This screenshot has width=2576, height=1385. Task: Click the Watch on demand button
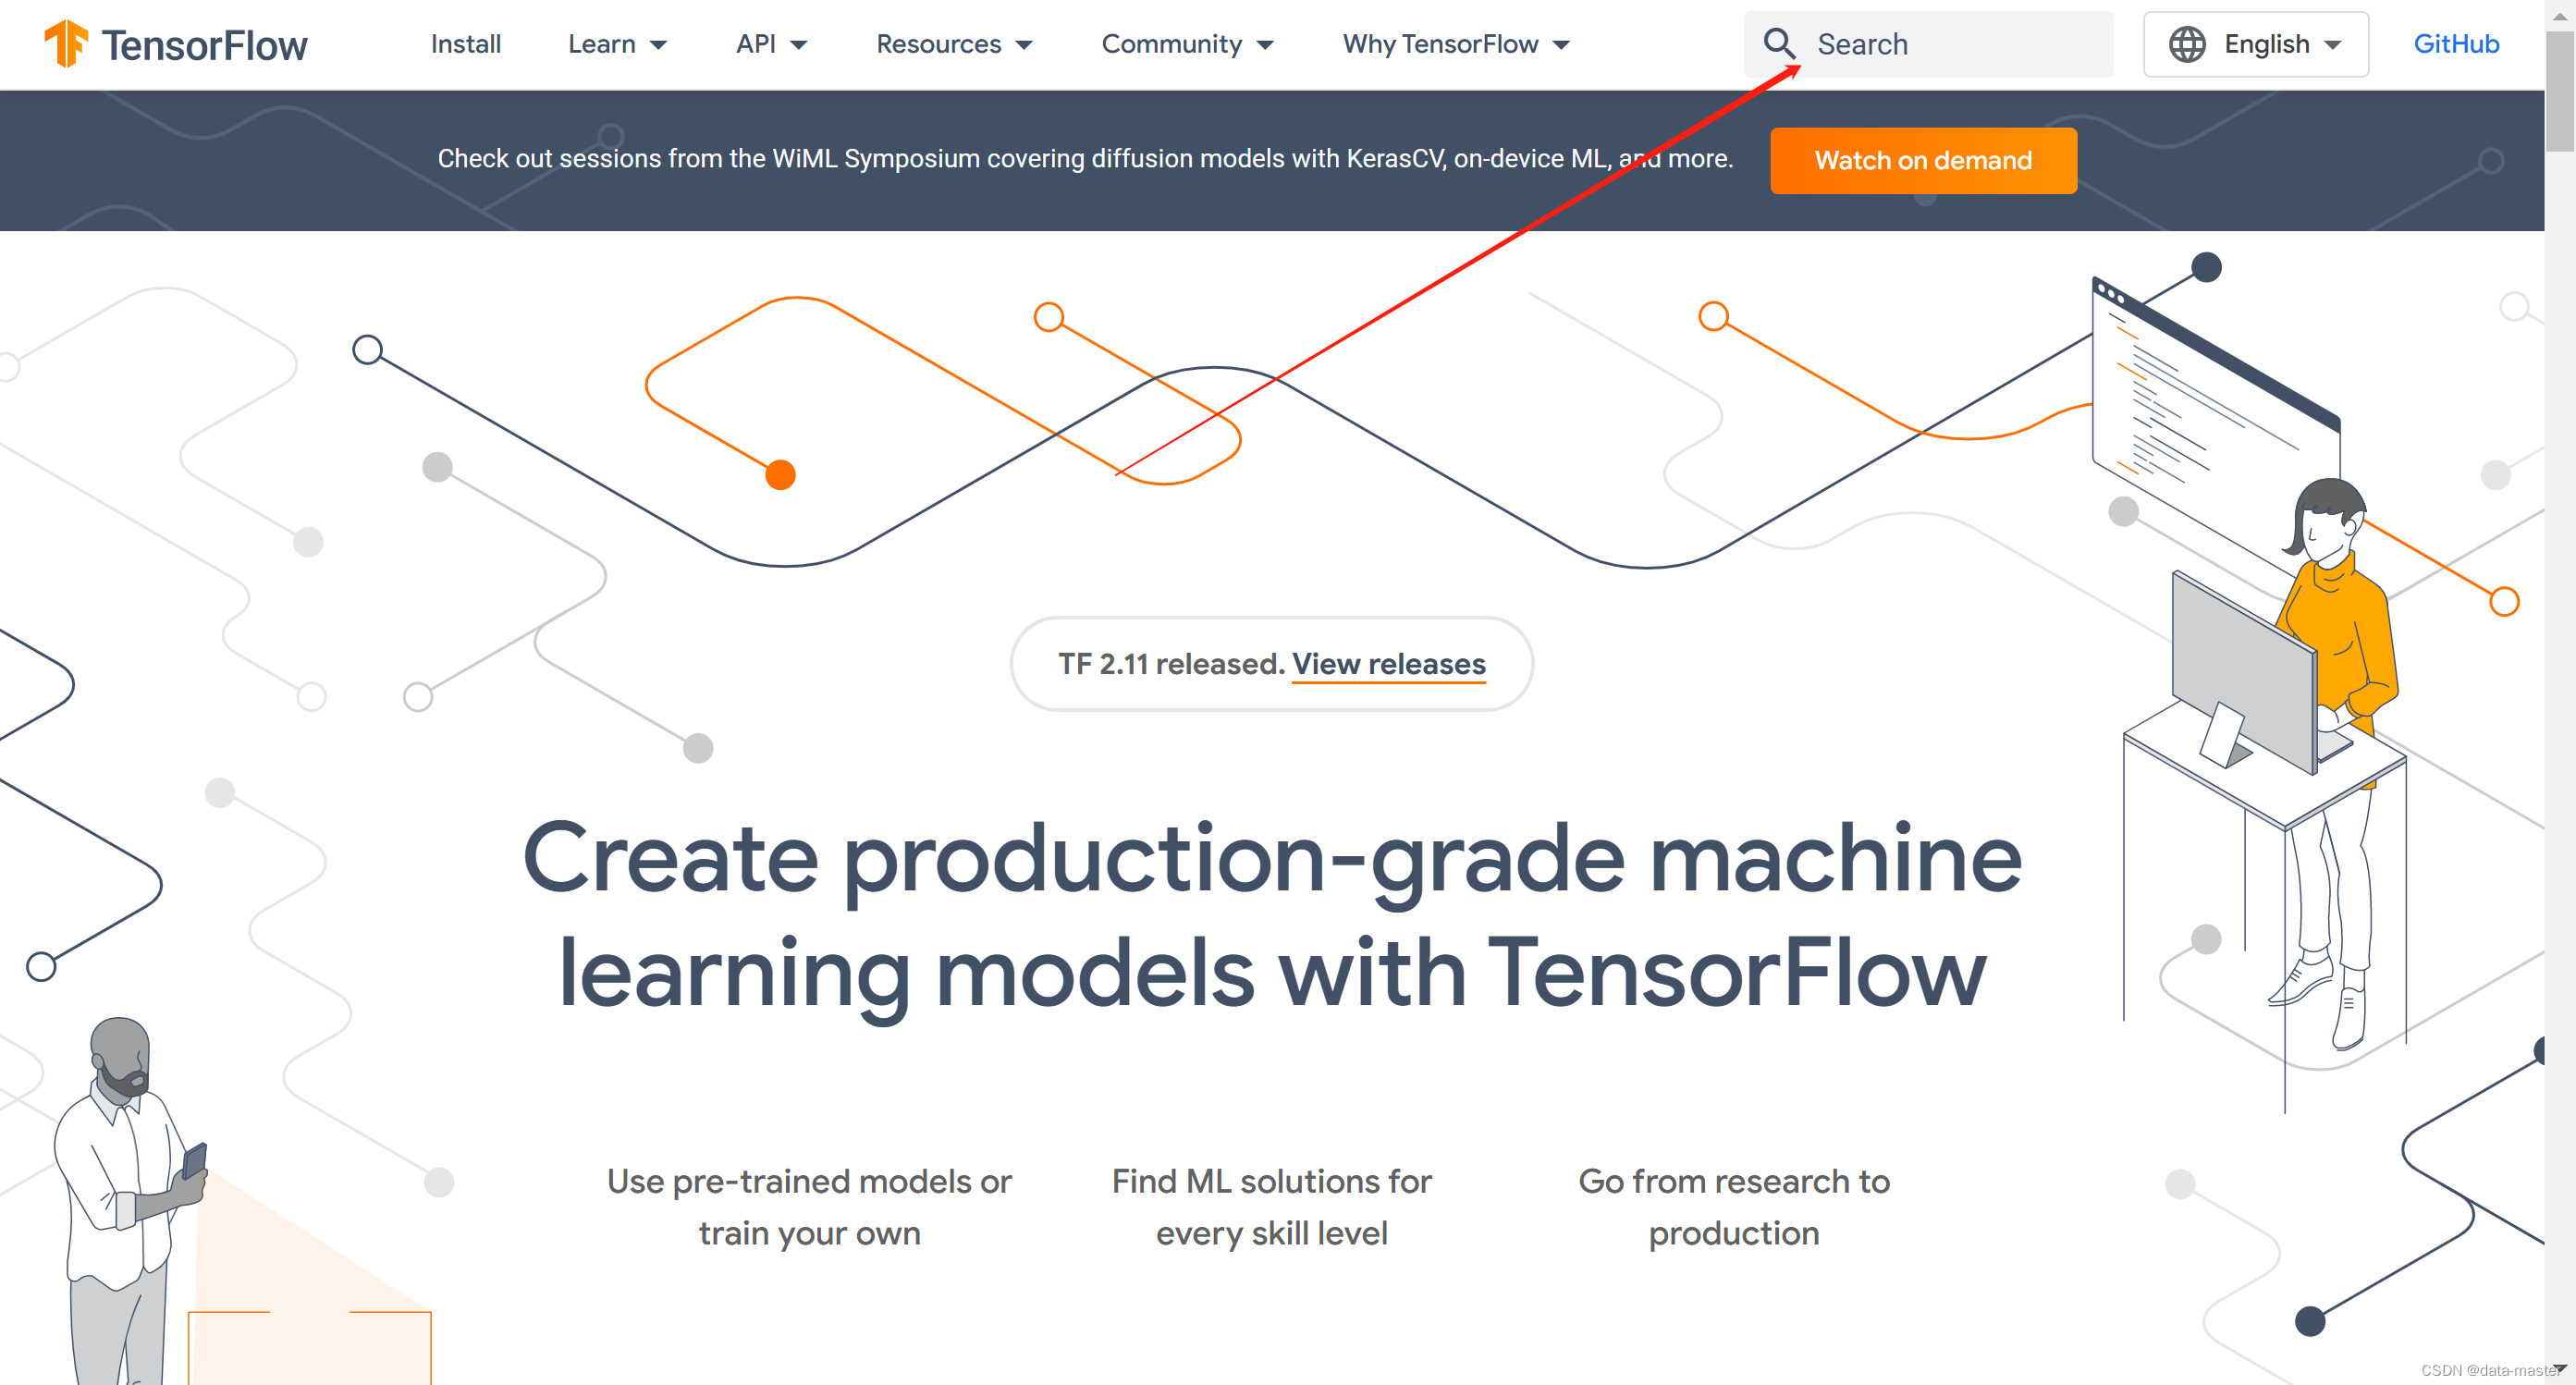1921,159
